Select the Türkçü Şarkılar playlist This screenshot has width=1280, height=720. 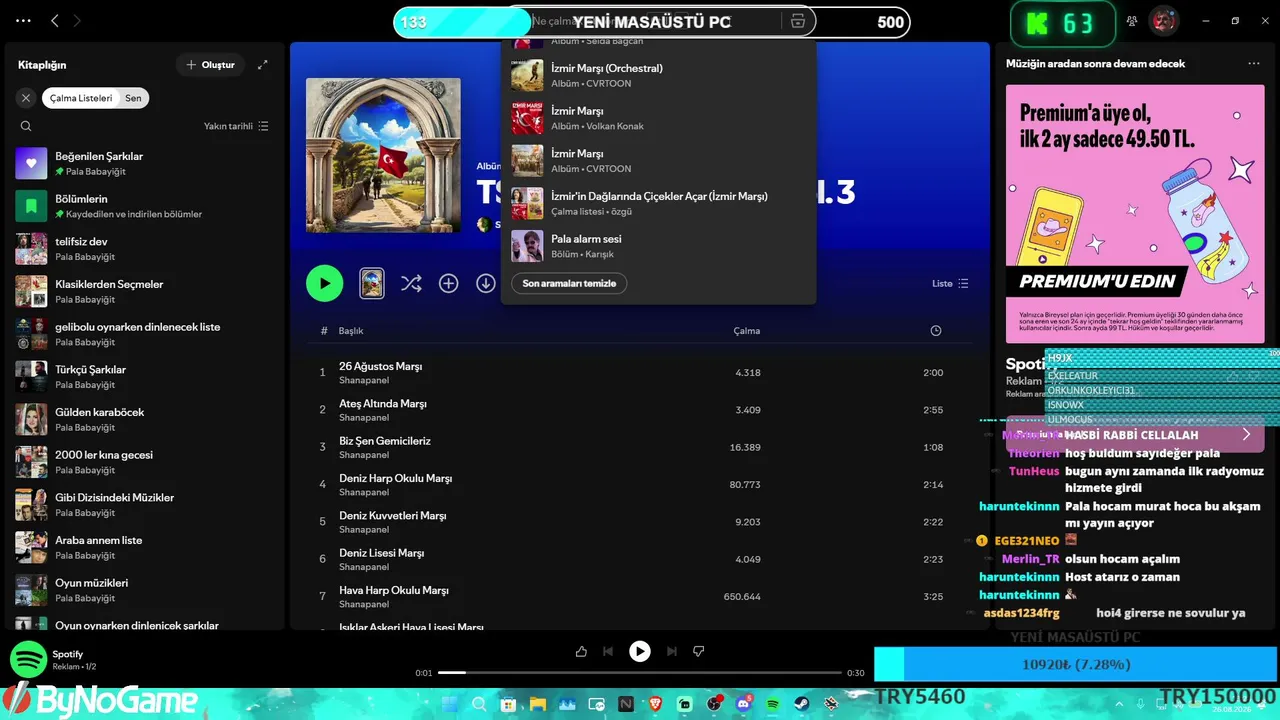pos(145,376)
